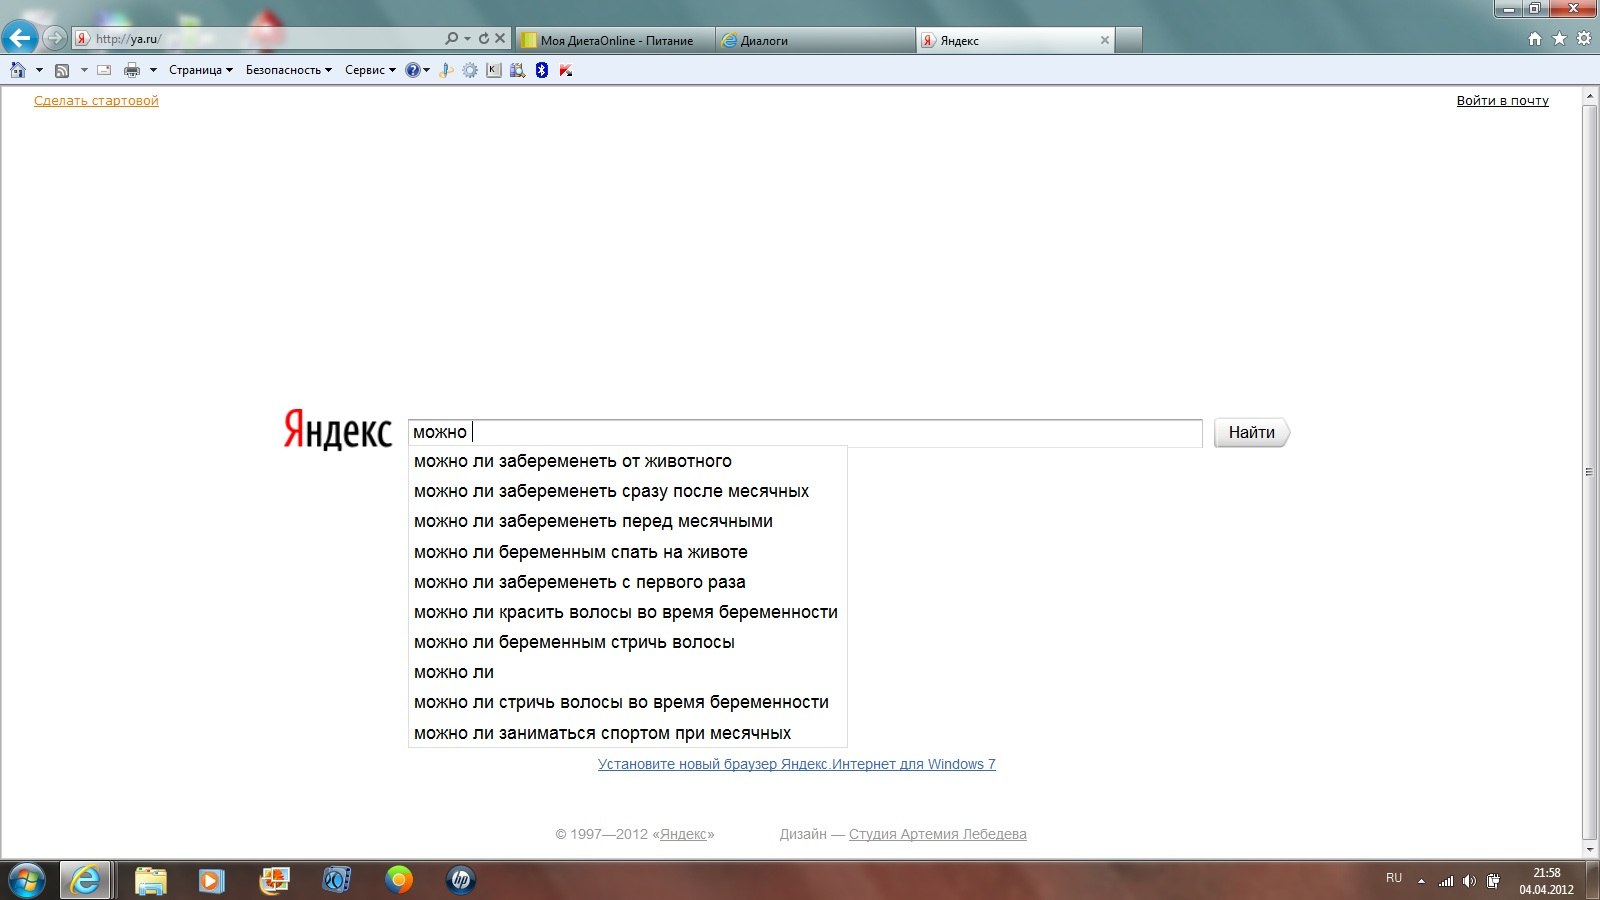The height and width of the screenshot is (900, 1600).
Task: Open the Войти в почту link
Action: pyautogui.click(x=1502, y=100)
